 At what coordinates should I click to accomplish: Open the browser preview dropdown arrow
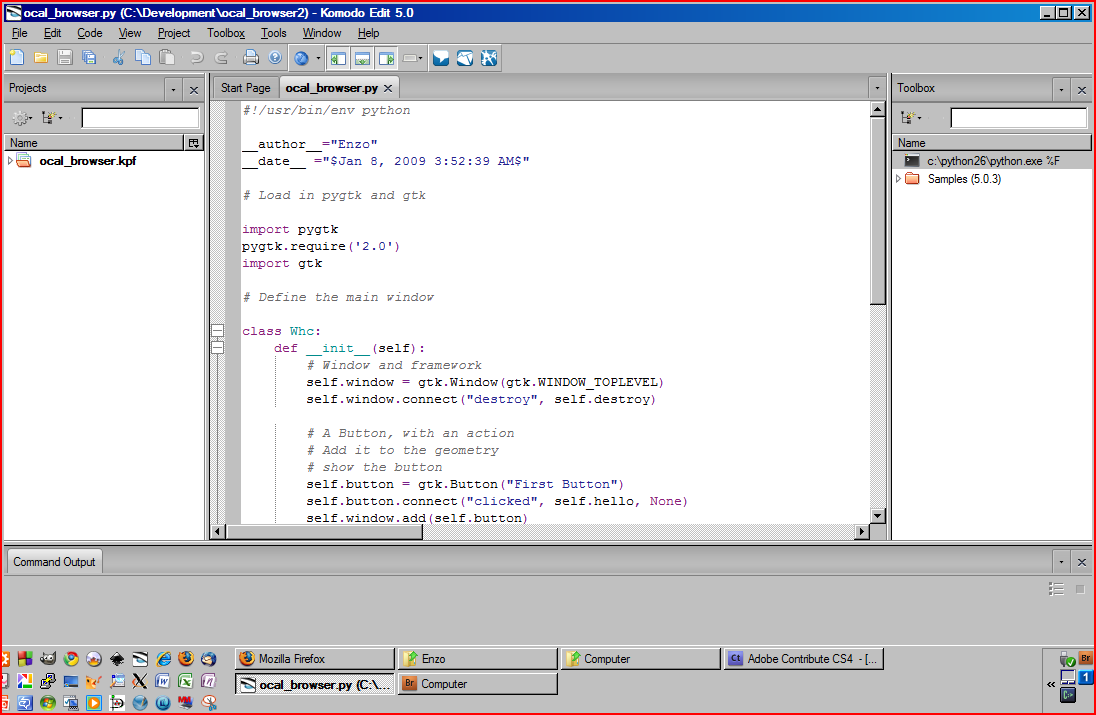[x=318, y=58]
